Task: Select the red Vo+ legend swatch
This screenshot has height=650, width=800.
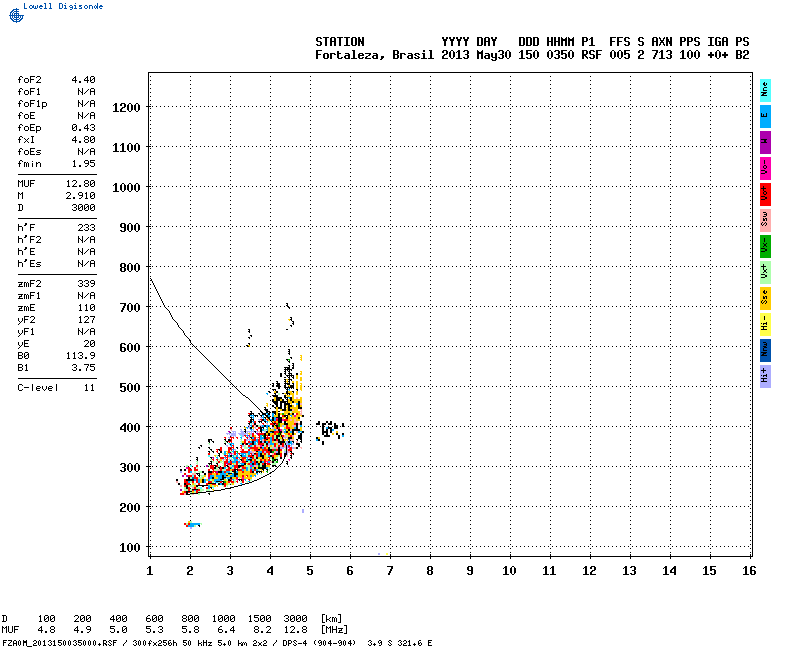Action: [765, 194]
